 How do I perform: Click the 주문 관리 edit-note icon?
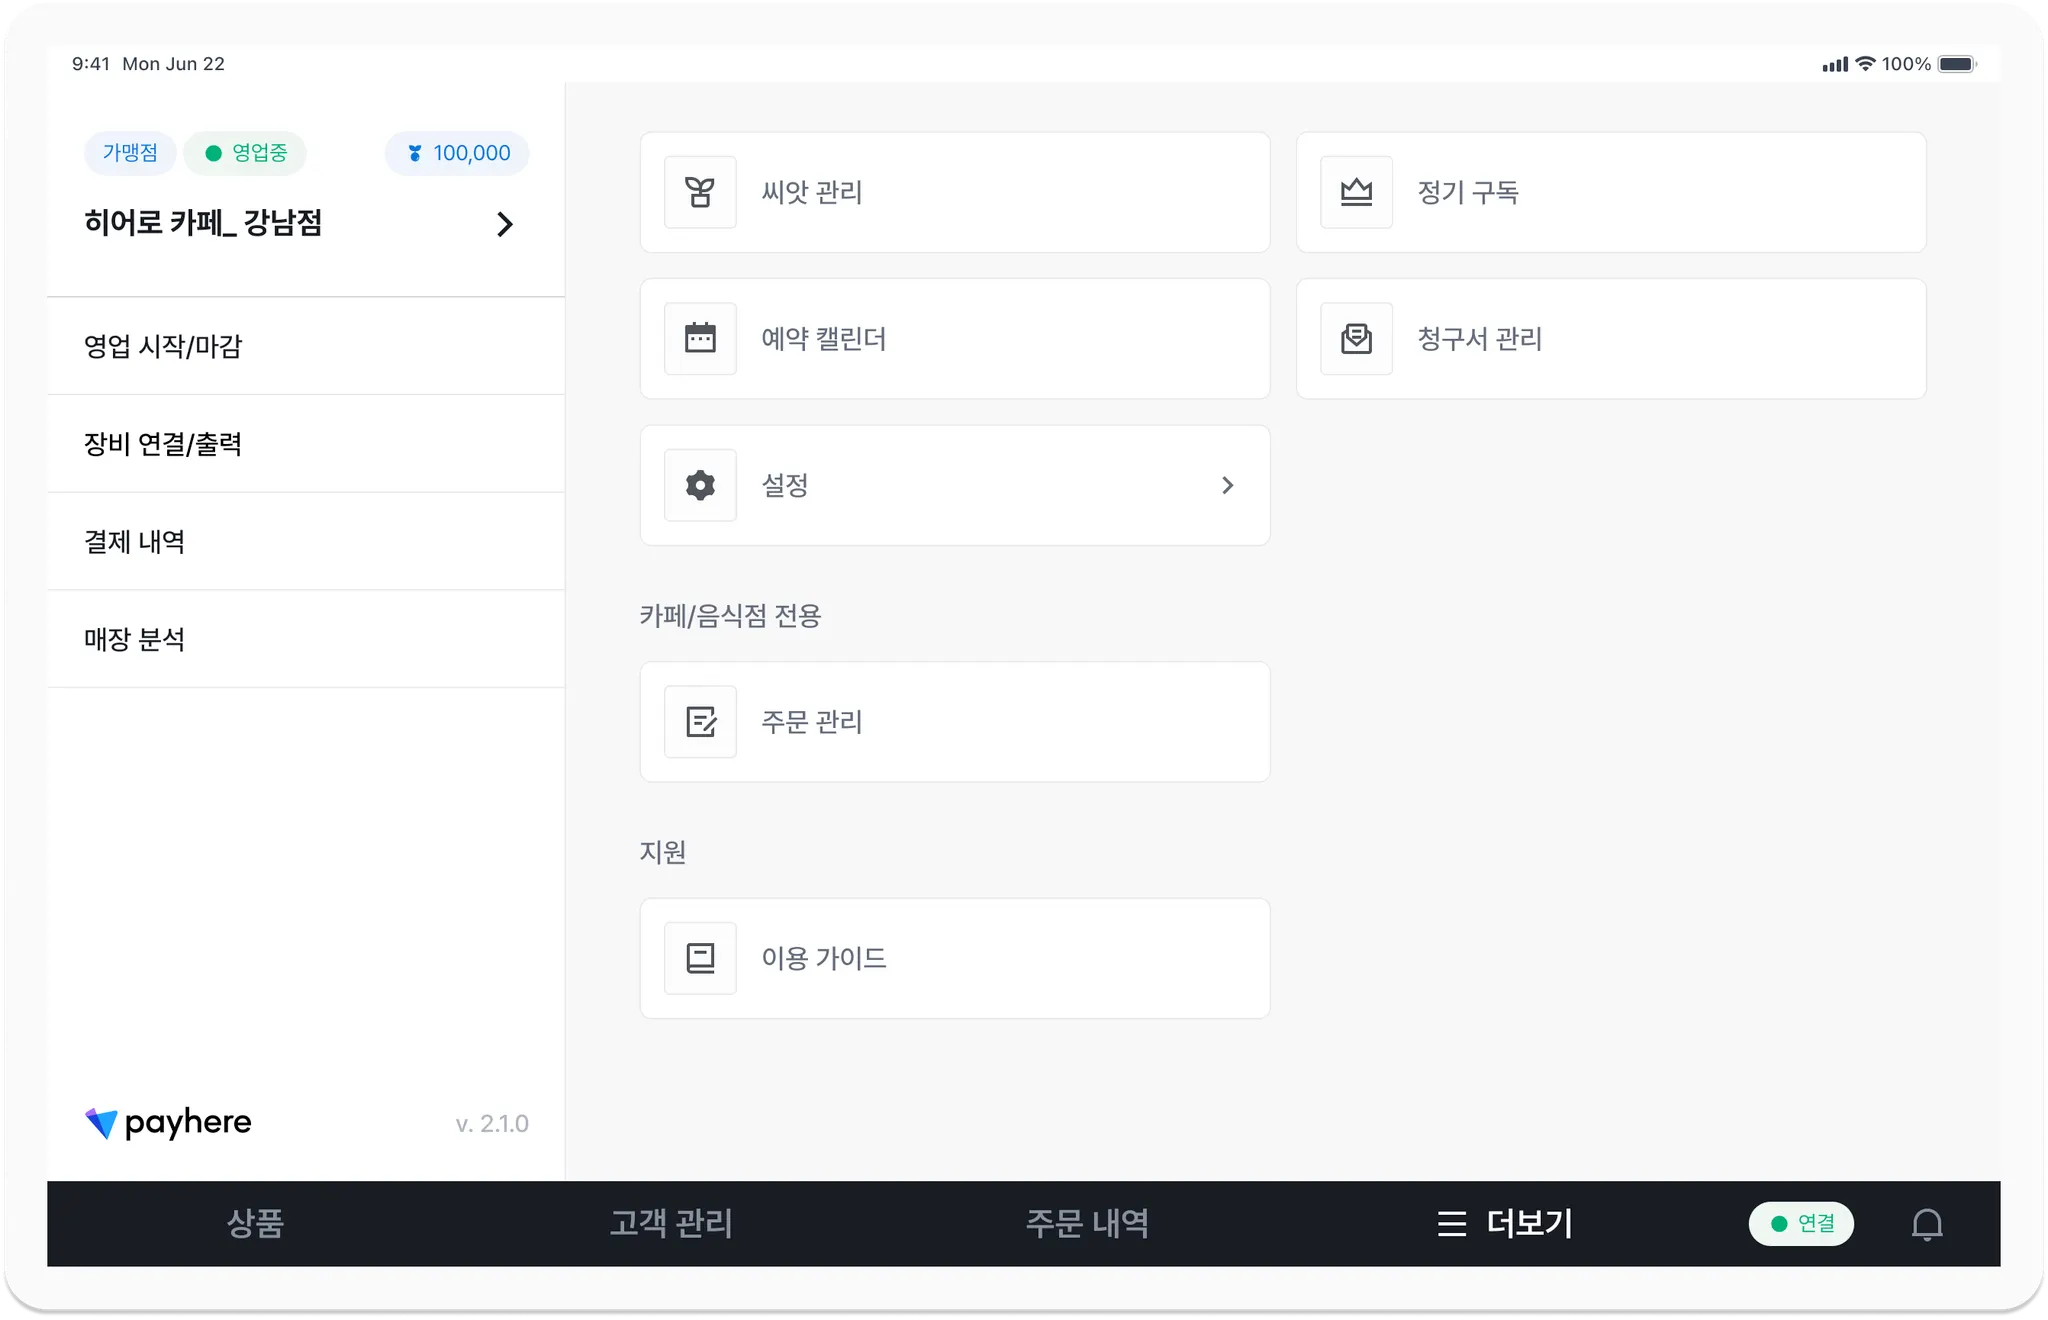tap(700, 722)
